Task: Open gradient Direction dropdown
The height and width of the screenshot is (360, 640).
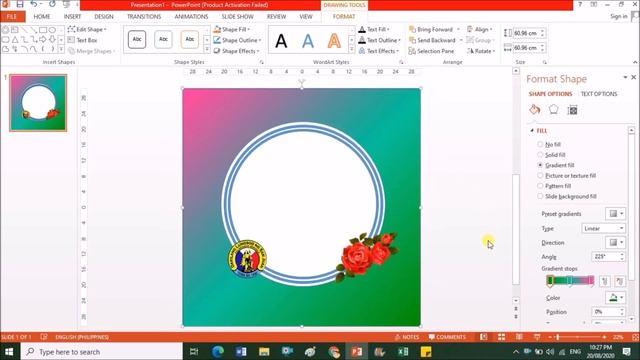Action: pyautogui.click(x=616, y=242)
